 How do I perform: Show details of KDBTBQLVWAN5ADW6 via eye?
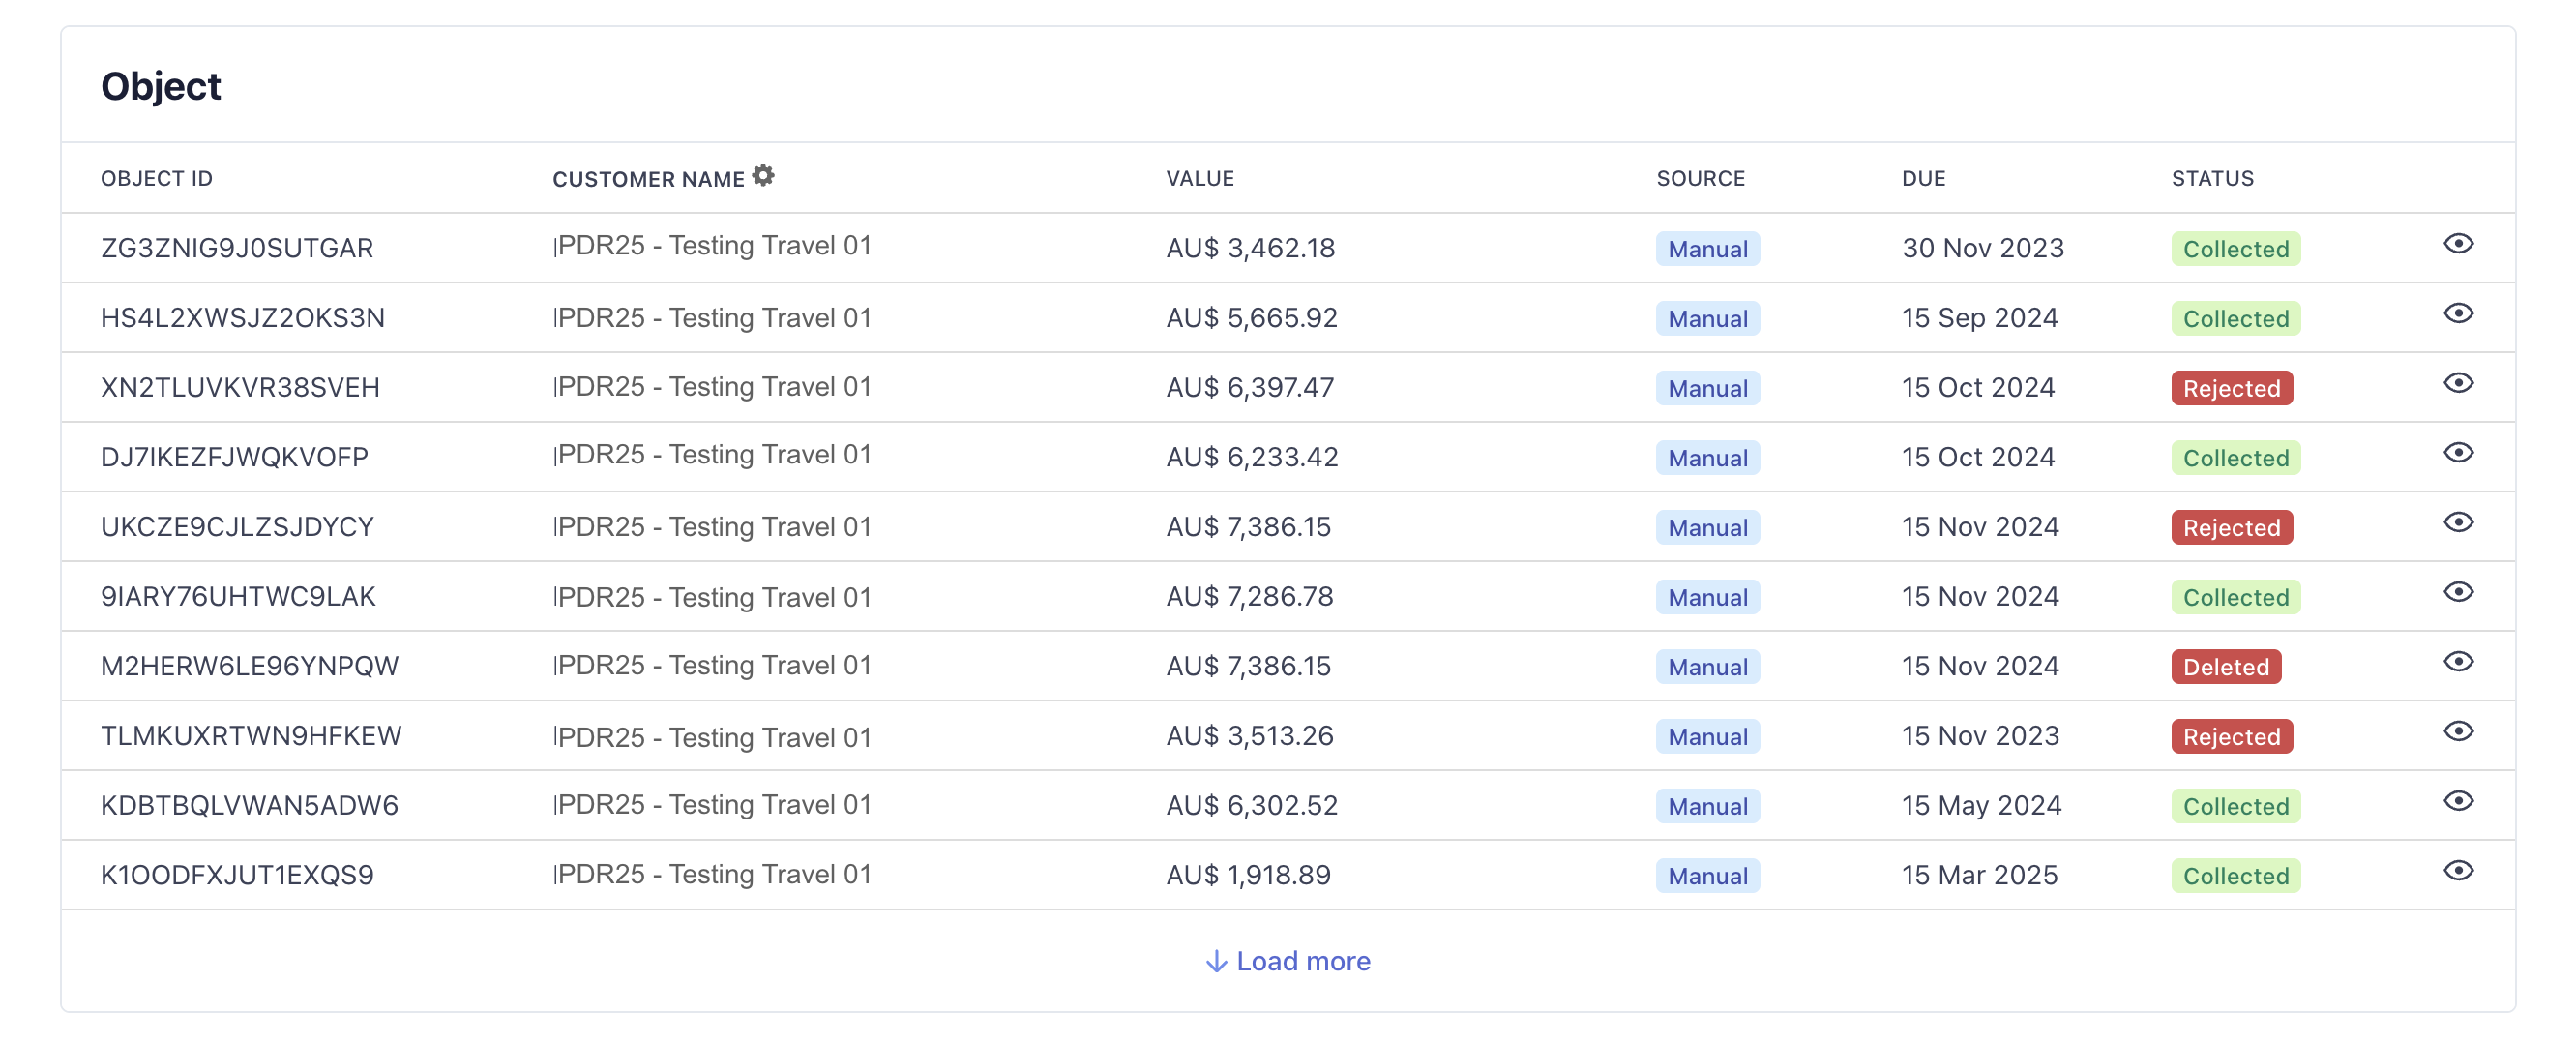pyautogui.click(x=2457, y=801)
